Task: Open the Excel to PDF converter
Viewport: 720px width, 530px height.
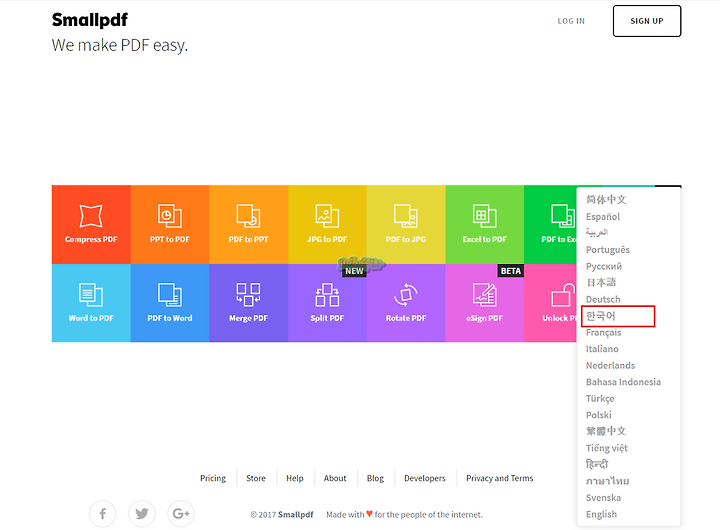Action: pyautogui.click(x=485, y=224)
